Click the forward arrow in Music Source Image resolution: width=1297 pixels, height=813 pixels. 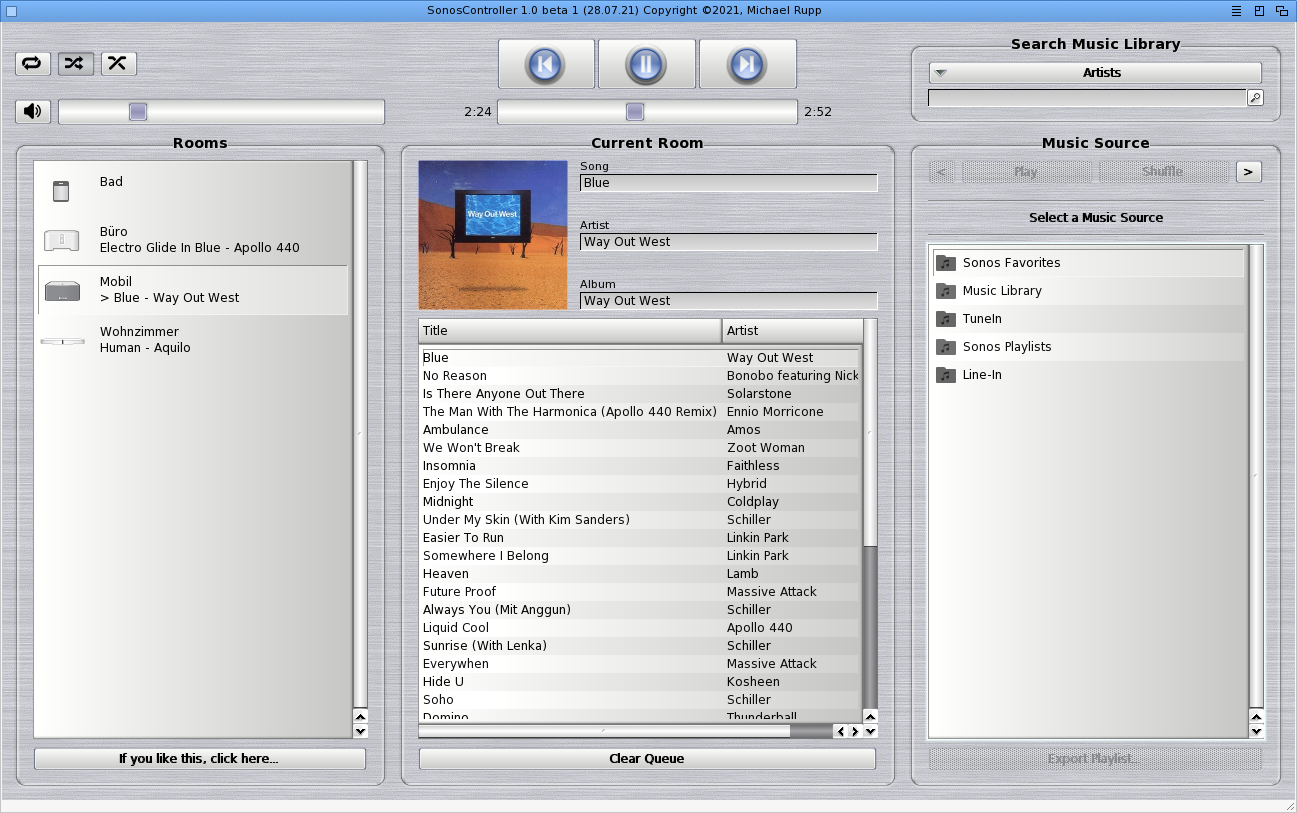(1248, 172)
